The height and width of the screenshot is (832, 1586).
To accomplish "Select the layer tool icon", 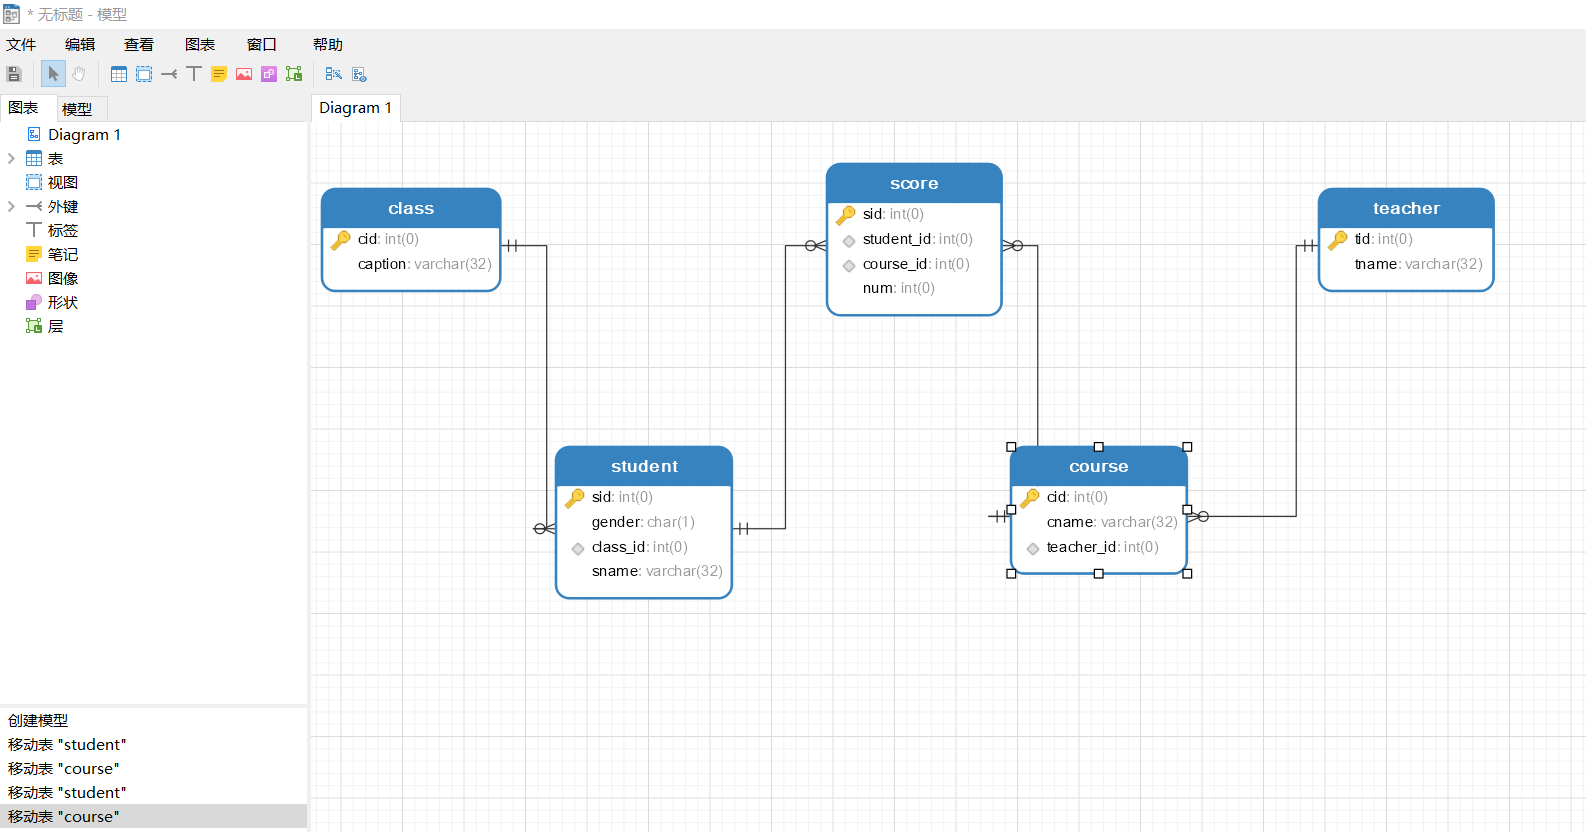I will click(294, 74).
